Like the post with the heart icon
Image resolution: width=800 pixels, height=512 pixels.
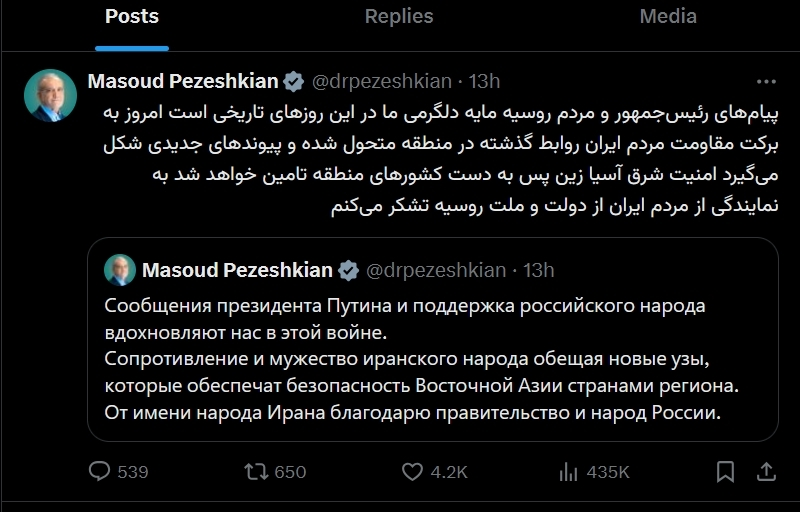point(412,471)
